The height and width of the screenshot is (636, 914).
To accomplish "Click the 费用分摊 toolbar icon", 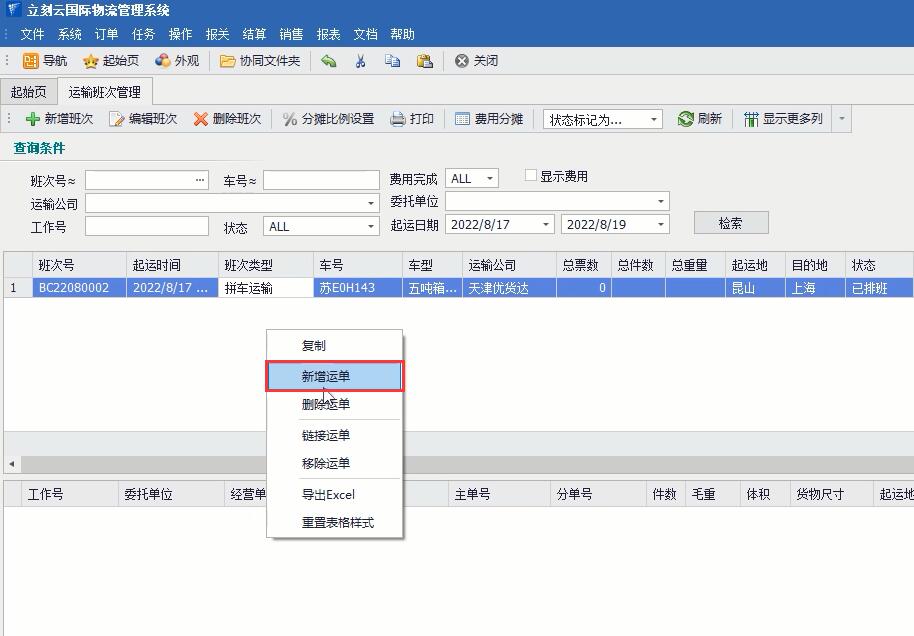I will (462, 119).
